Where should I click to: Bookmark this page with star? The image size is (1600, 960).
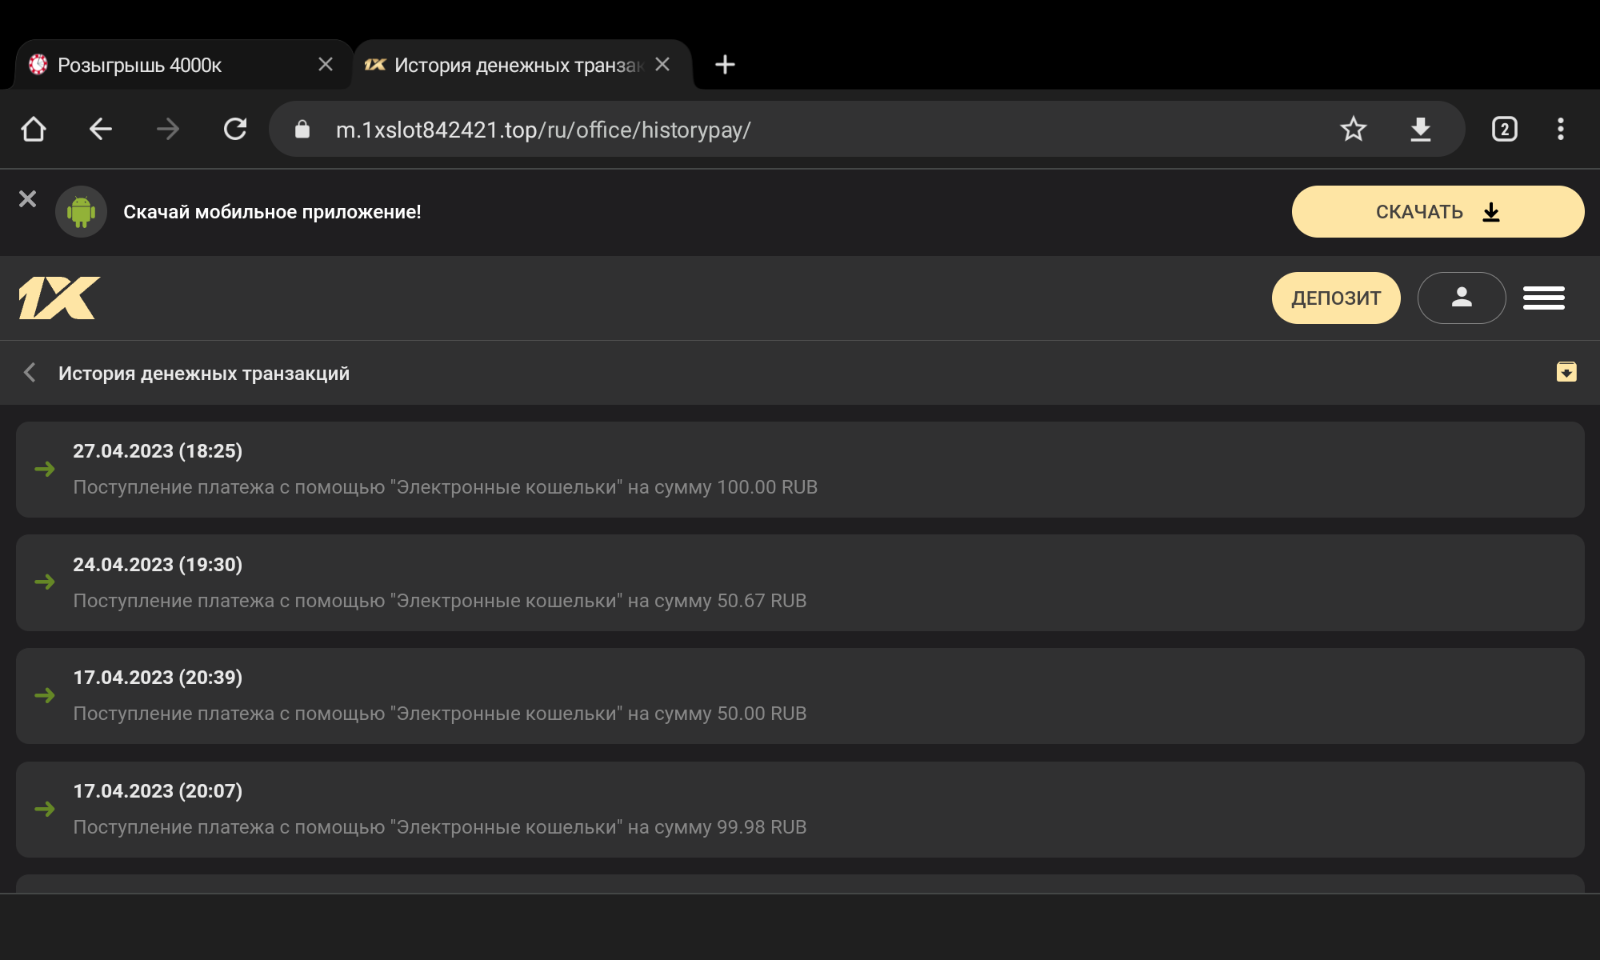click(x=1353, y=129)
